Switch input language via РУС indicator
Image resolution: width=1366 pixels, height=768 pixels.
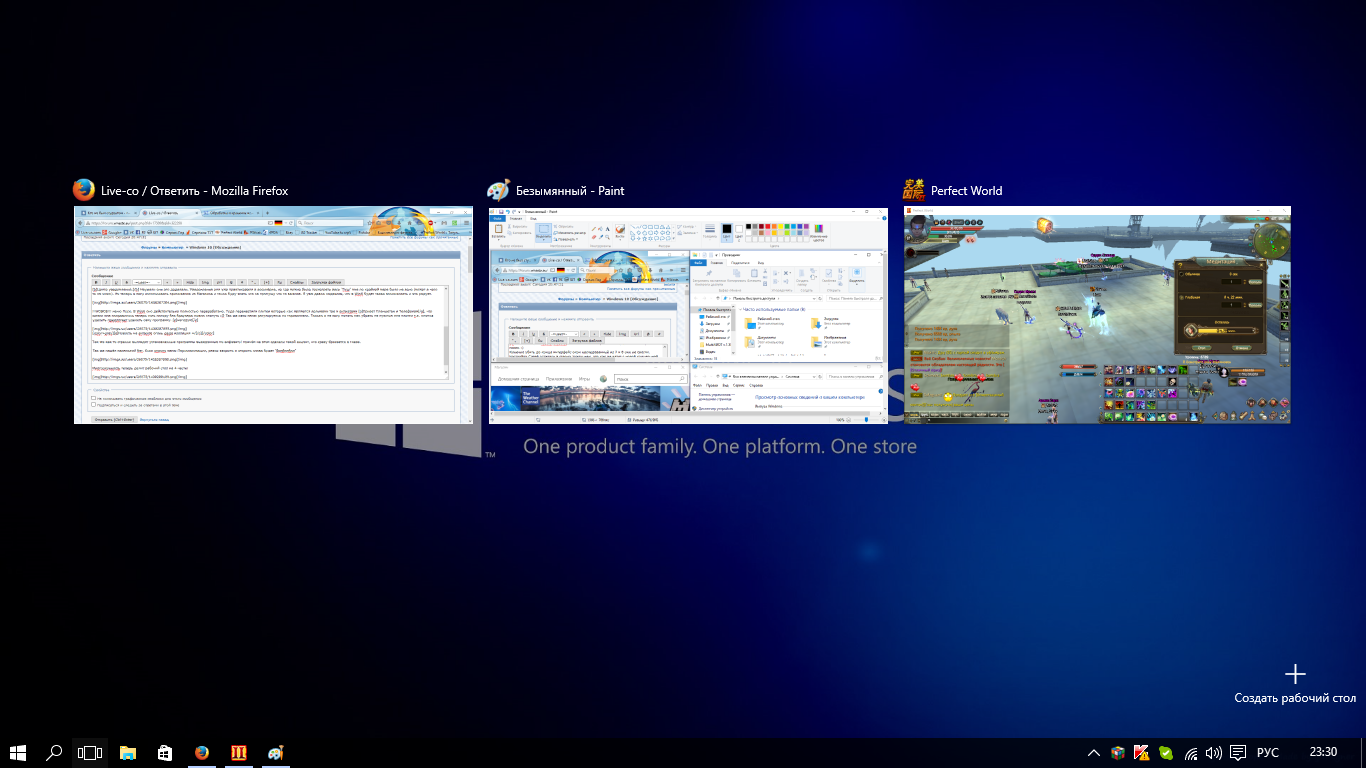click(x=1268, y=753)
